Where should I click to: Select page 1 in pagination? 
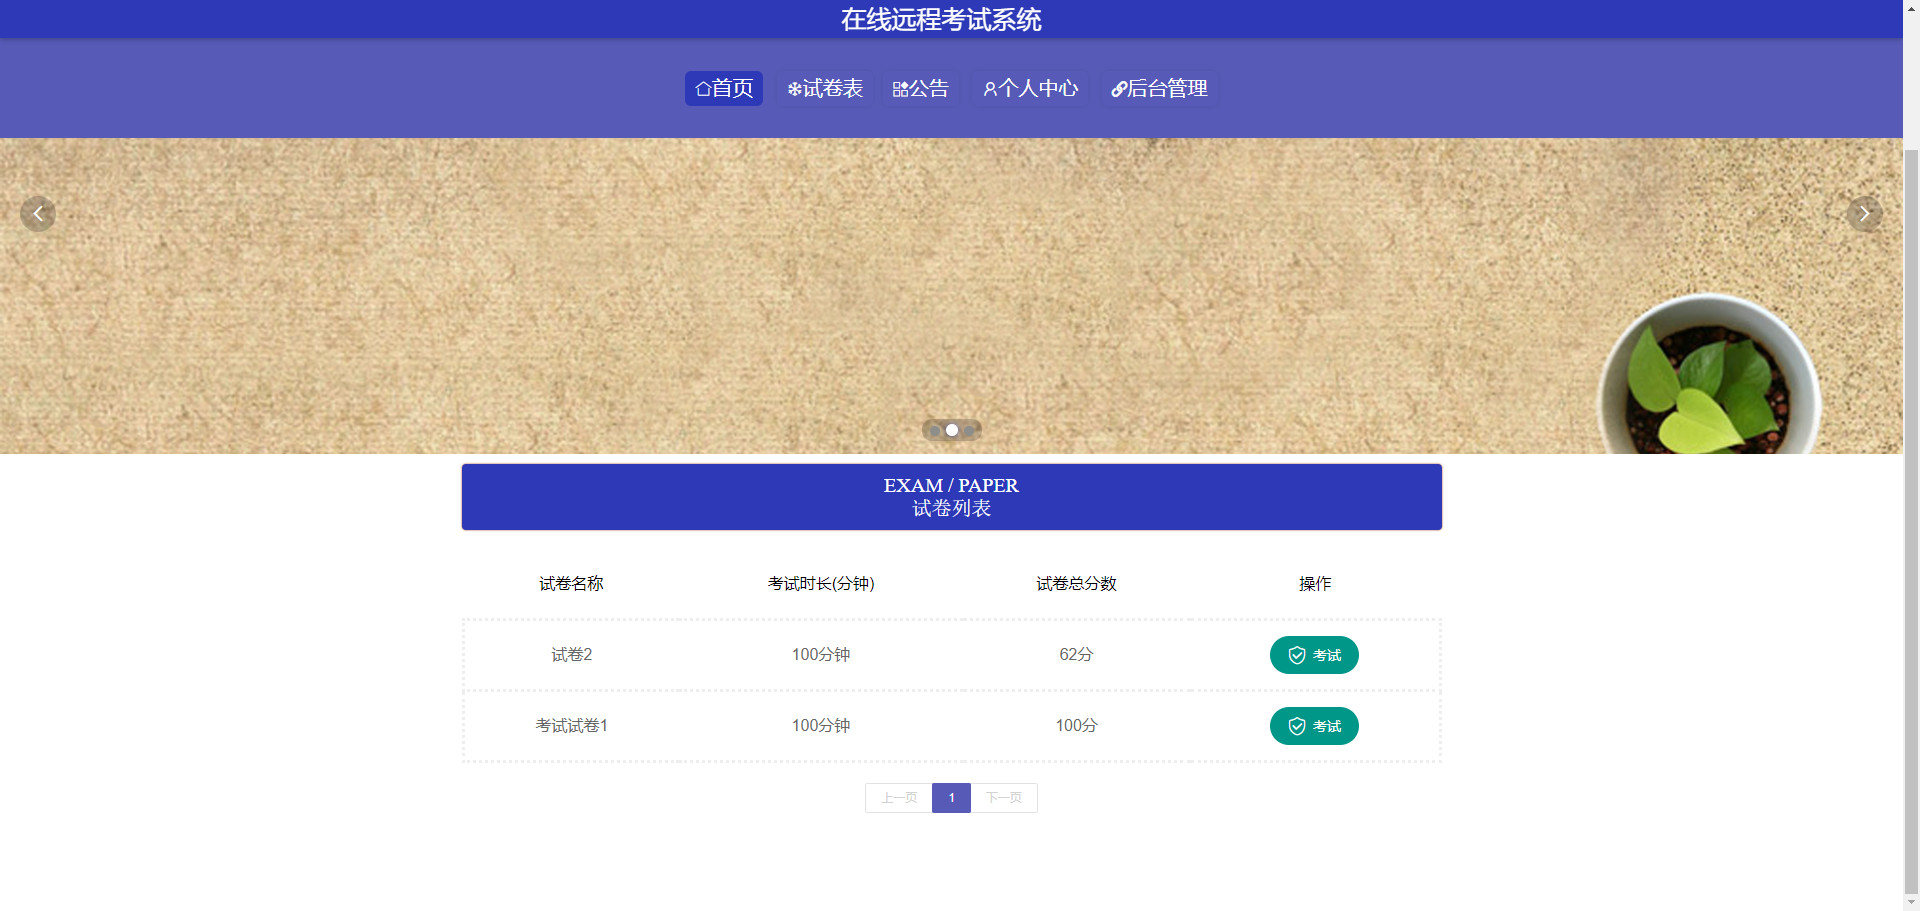point(951,798)
